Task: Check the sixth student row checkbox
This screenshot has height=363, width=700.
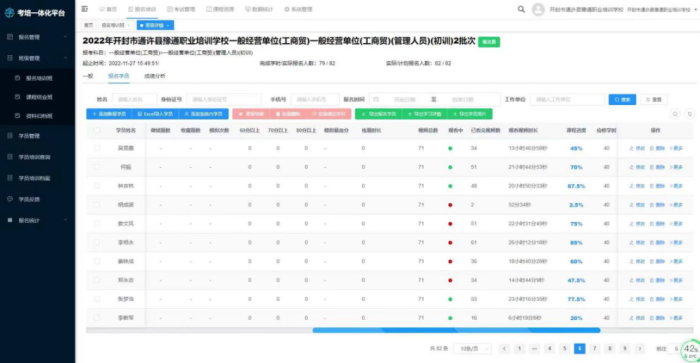Action: 97,242
